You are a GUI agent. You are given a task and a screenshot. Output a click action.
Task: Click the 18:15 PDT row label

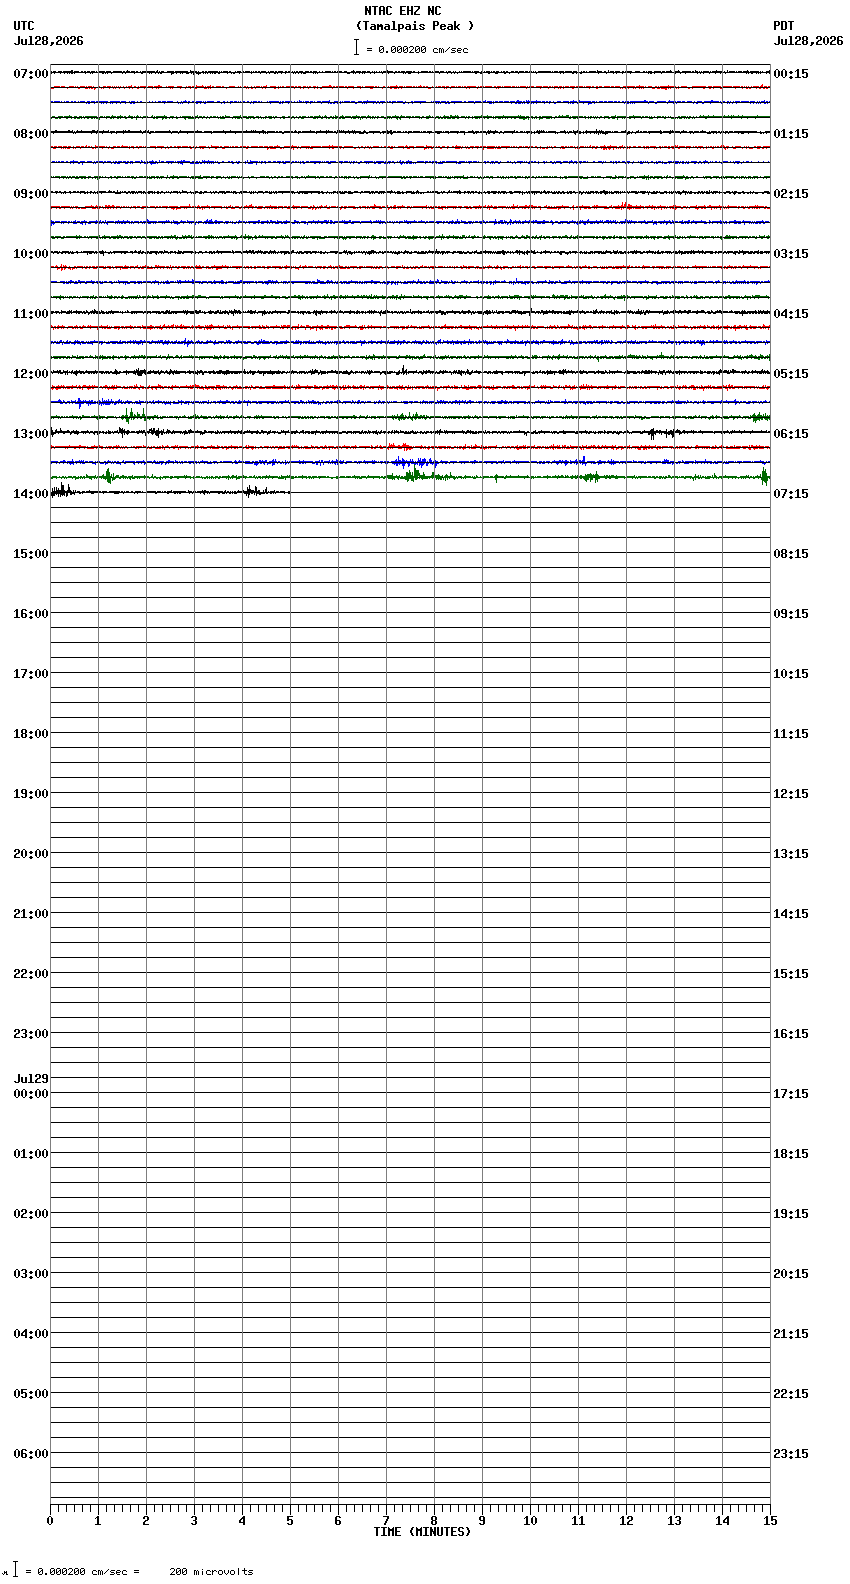(x=791, y=1154)
